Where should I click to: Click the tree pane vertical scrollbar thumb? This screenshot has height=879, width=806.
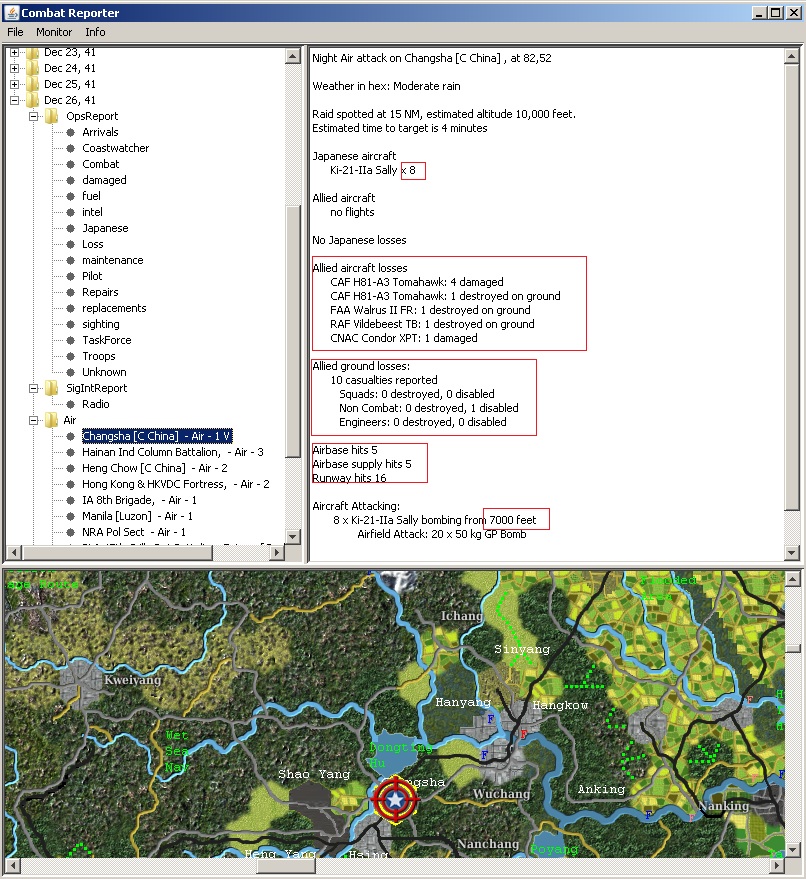(293, 332)
